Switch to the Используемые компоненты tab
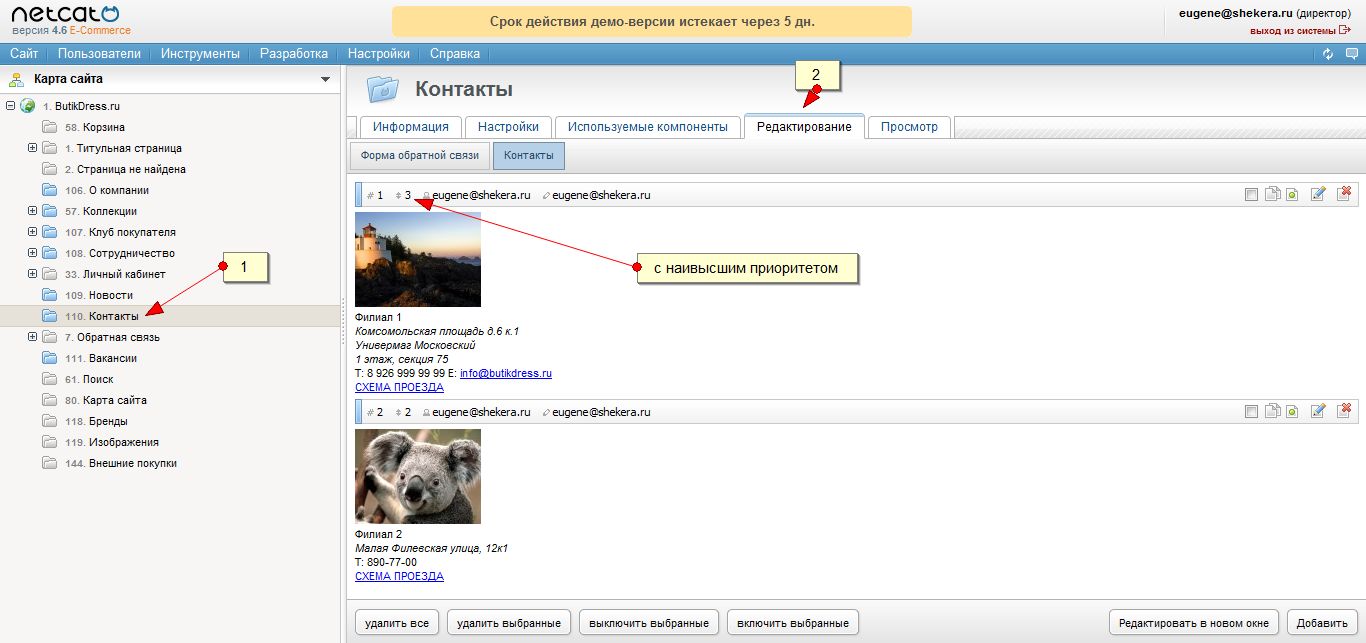This screenshot has height=643, width=1366. 648,127
